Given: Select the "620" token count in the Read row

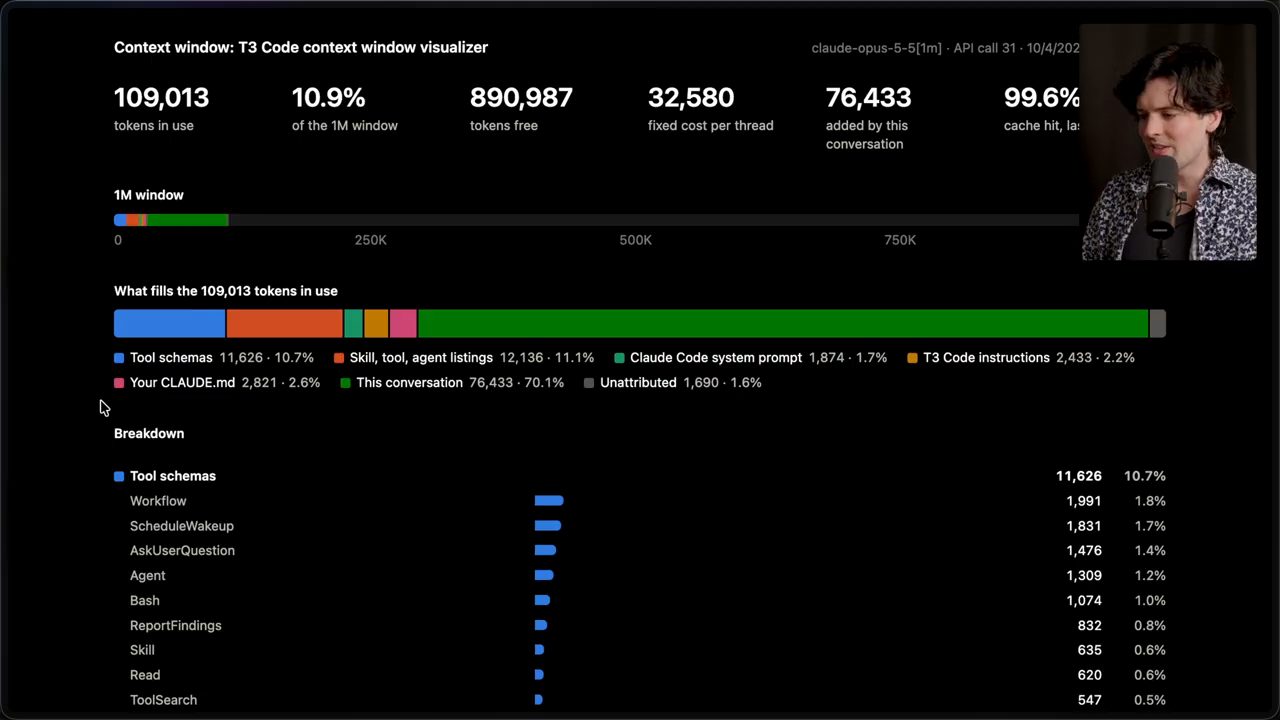Looking at the screenshot, I should pyautogui.click(x=1090, y=675).
